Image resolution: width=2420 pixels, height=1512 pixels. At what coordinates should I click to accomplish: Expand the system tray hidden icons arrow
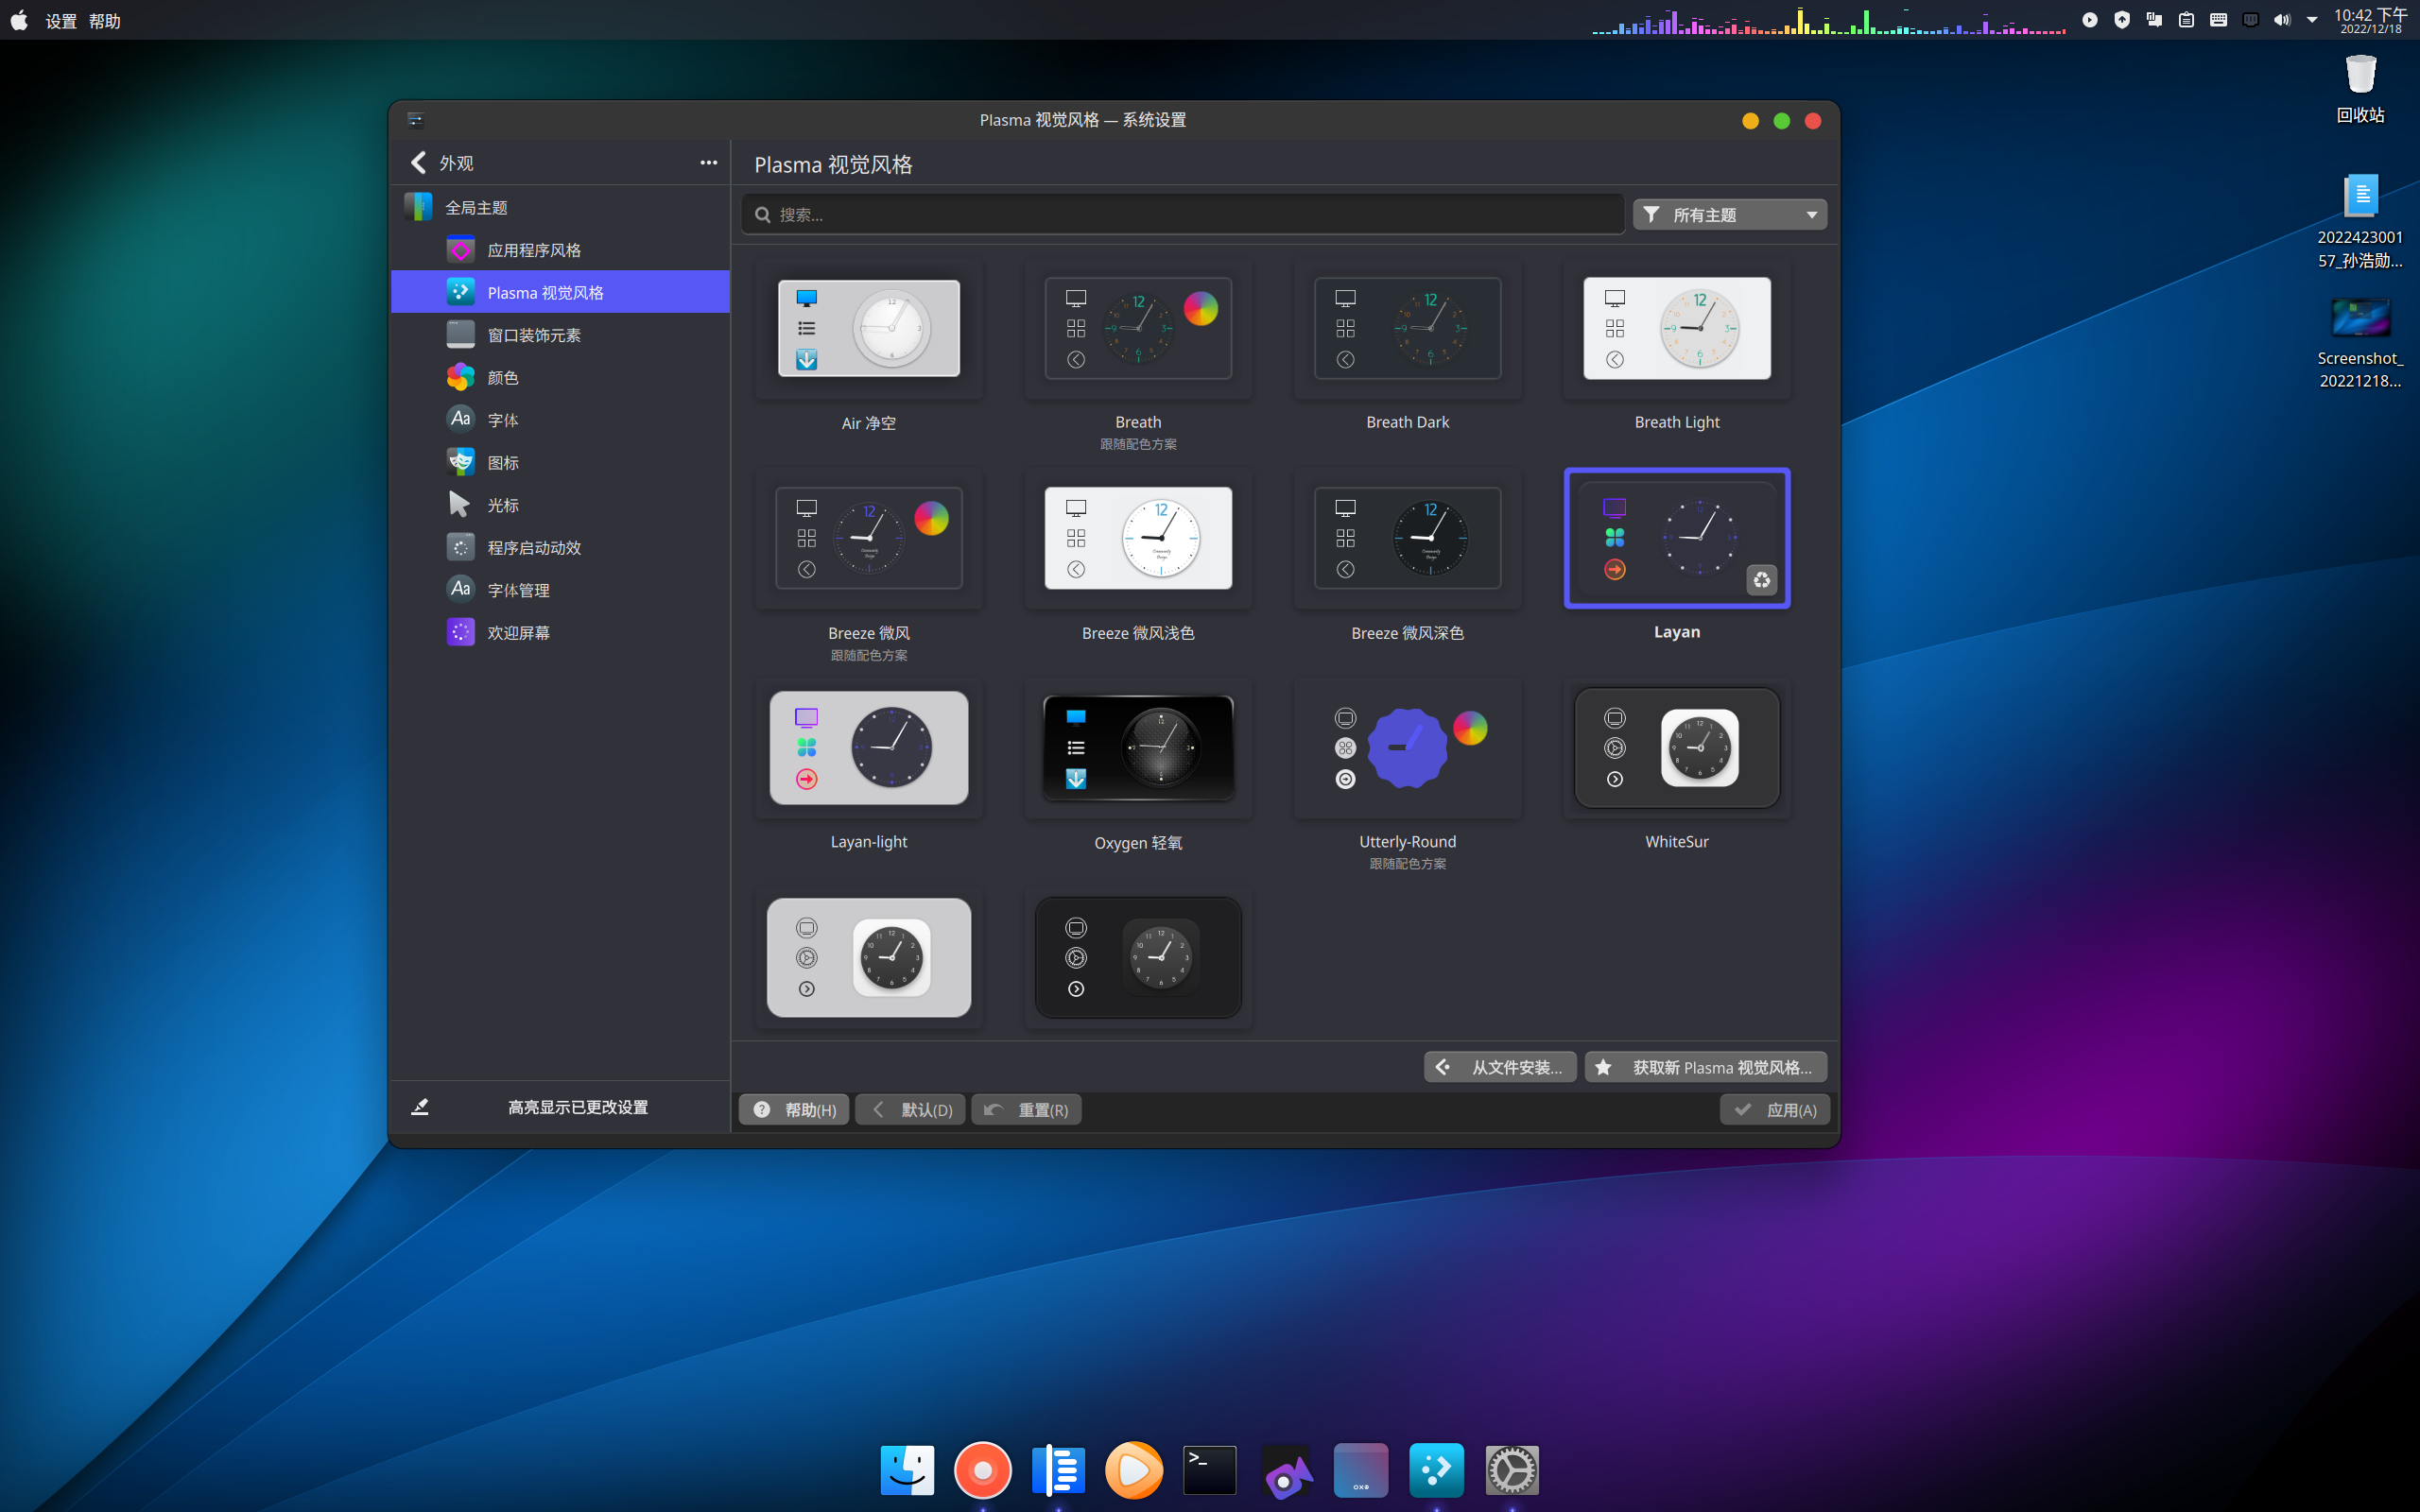click(x=2312, y=20)
